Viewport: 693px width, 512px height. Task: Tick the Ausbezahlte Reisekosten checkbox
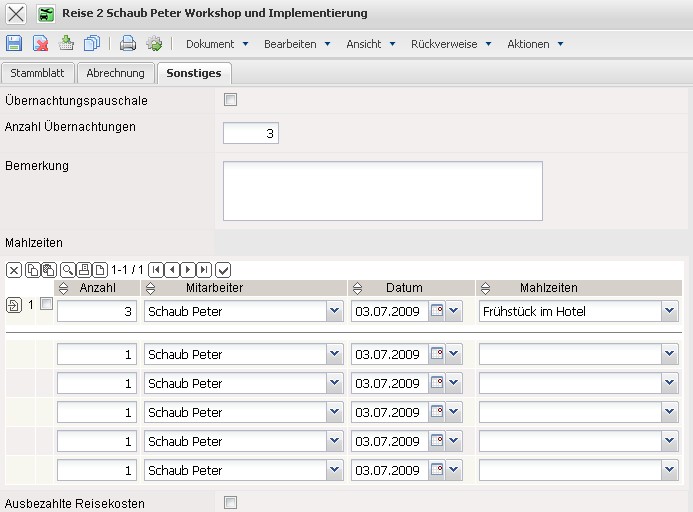231,503
